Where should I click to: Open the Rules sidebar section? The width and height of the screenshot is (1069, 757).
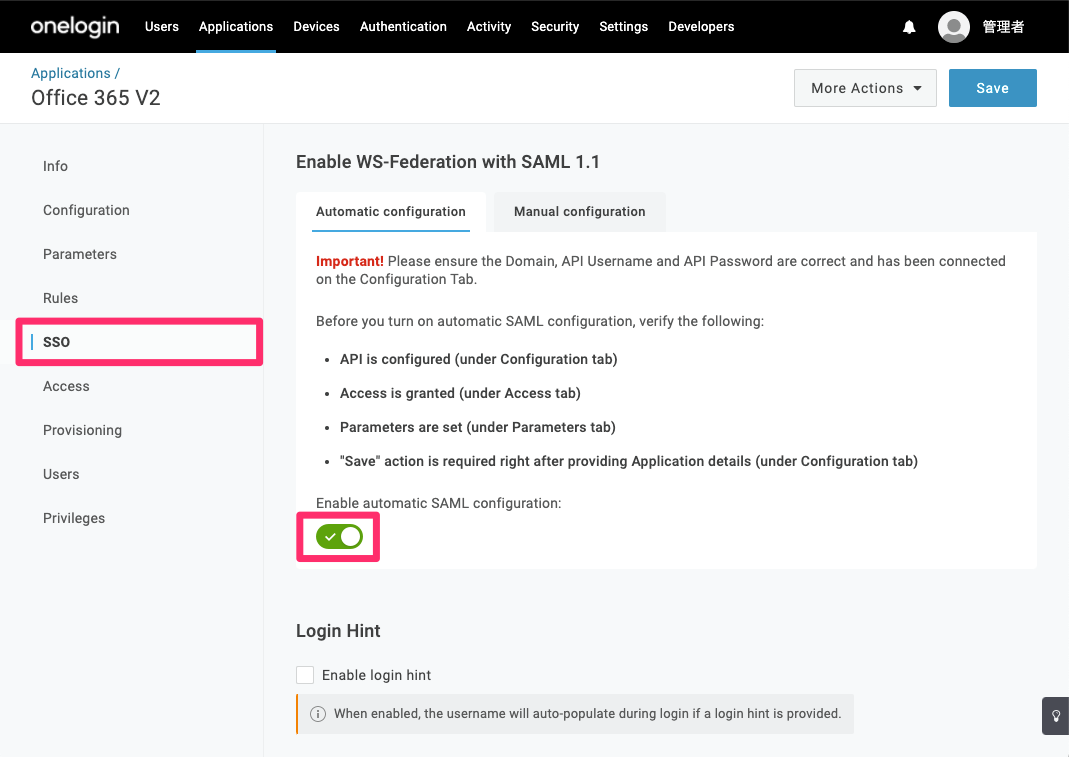click(x=60, y=298)
